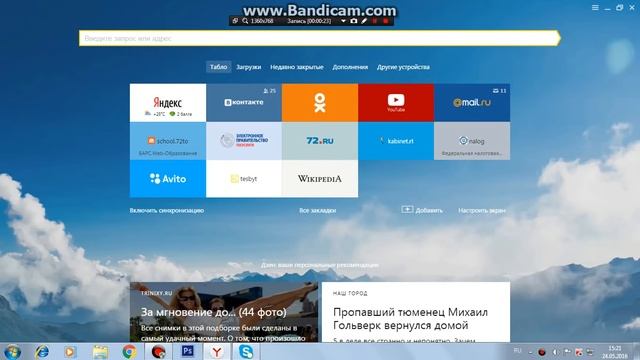Open the Яндекс tile

[x=168, y=102]
